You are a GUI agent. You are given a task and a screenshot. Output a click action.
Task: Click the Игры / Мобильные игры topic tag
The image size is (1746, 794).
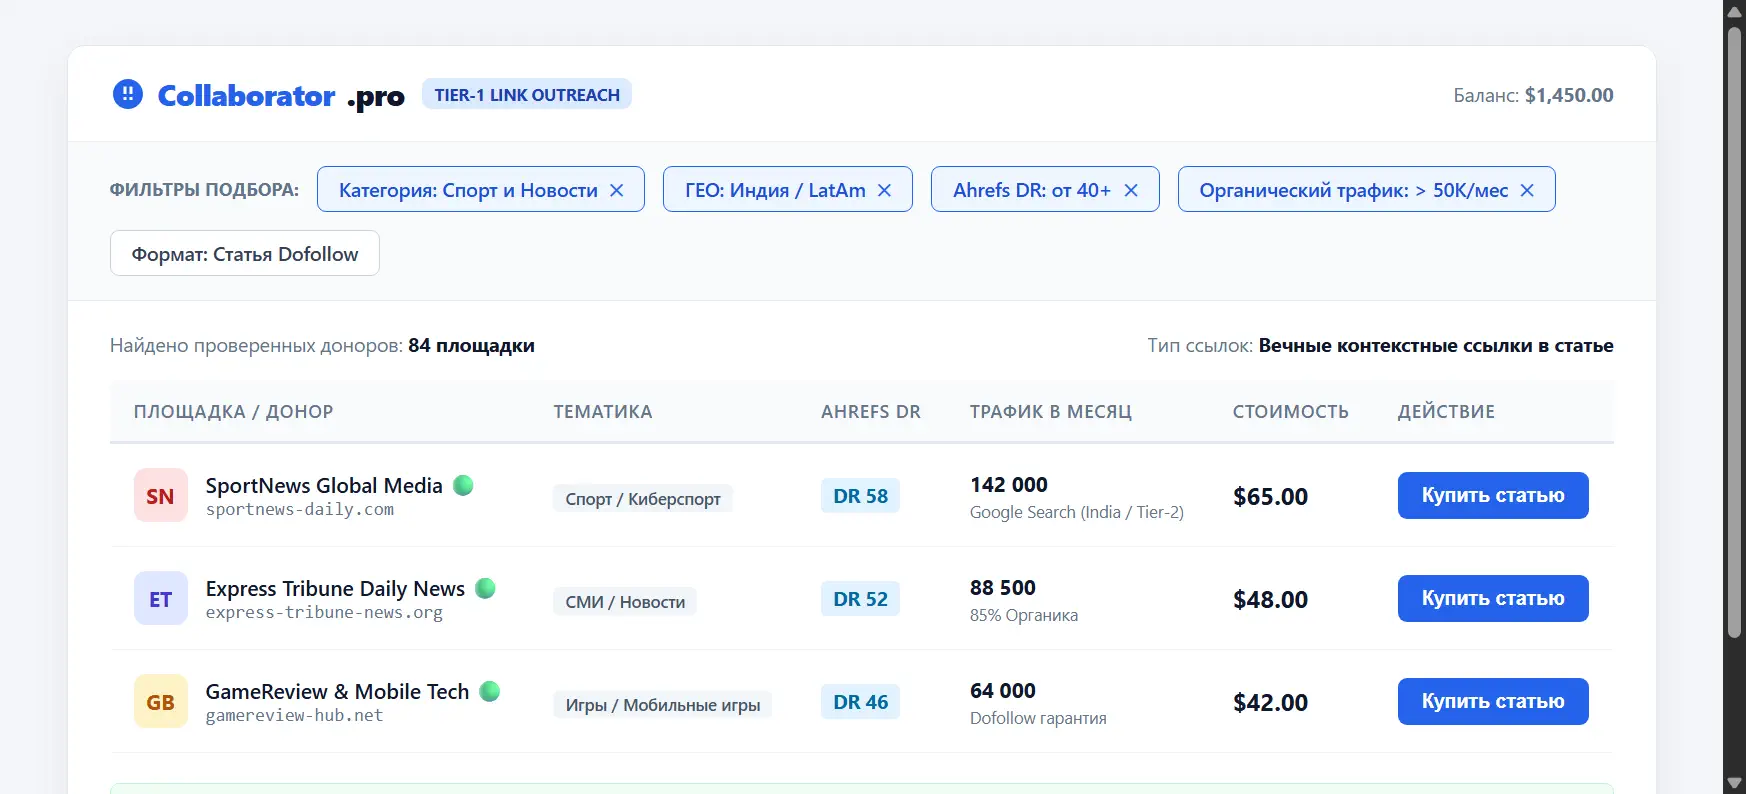pos(662,704)
